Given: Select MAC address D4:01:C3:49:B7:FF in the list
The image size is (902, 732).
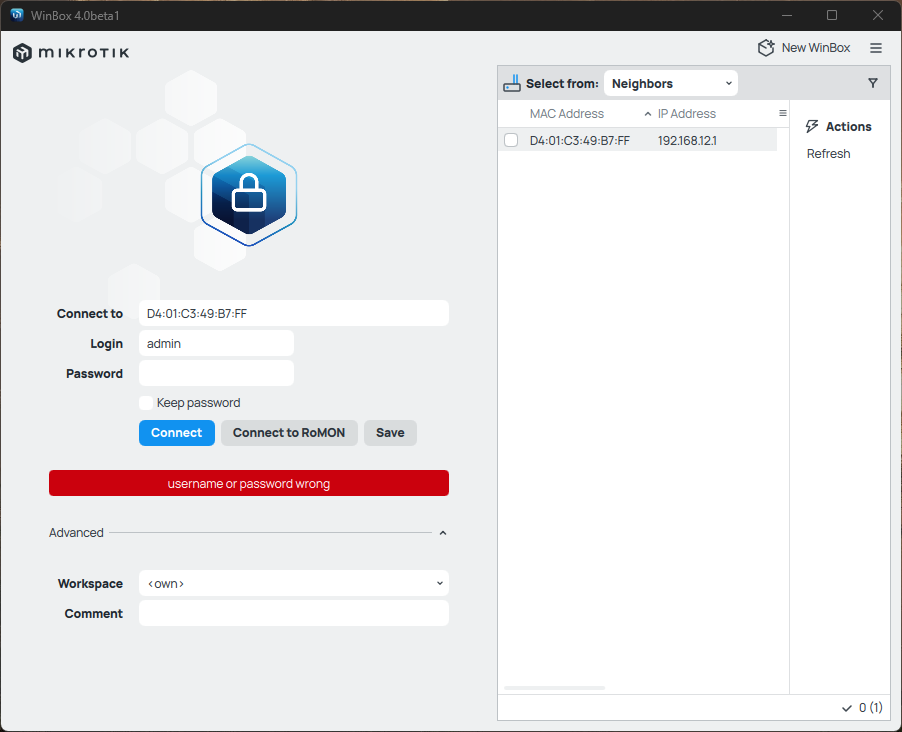Looking at the screenshot, I should click(x=579, y=141).
